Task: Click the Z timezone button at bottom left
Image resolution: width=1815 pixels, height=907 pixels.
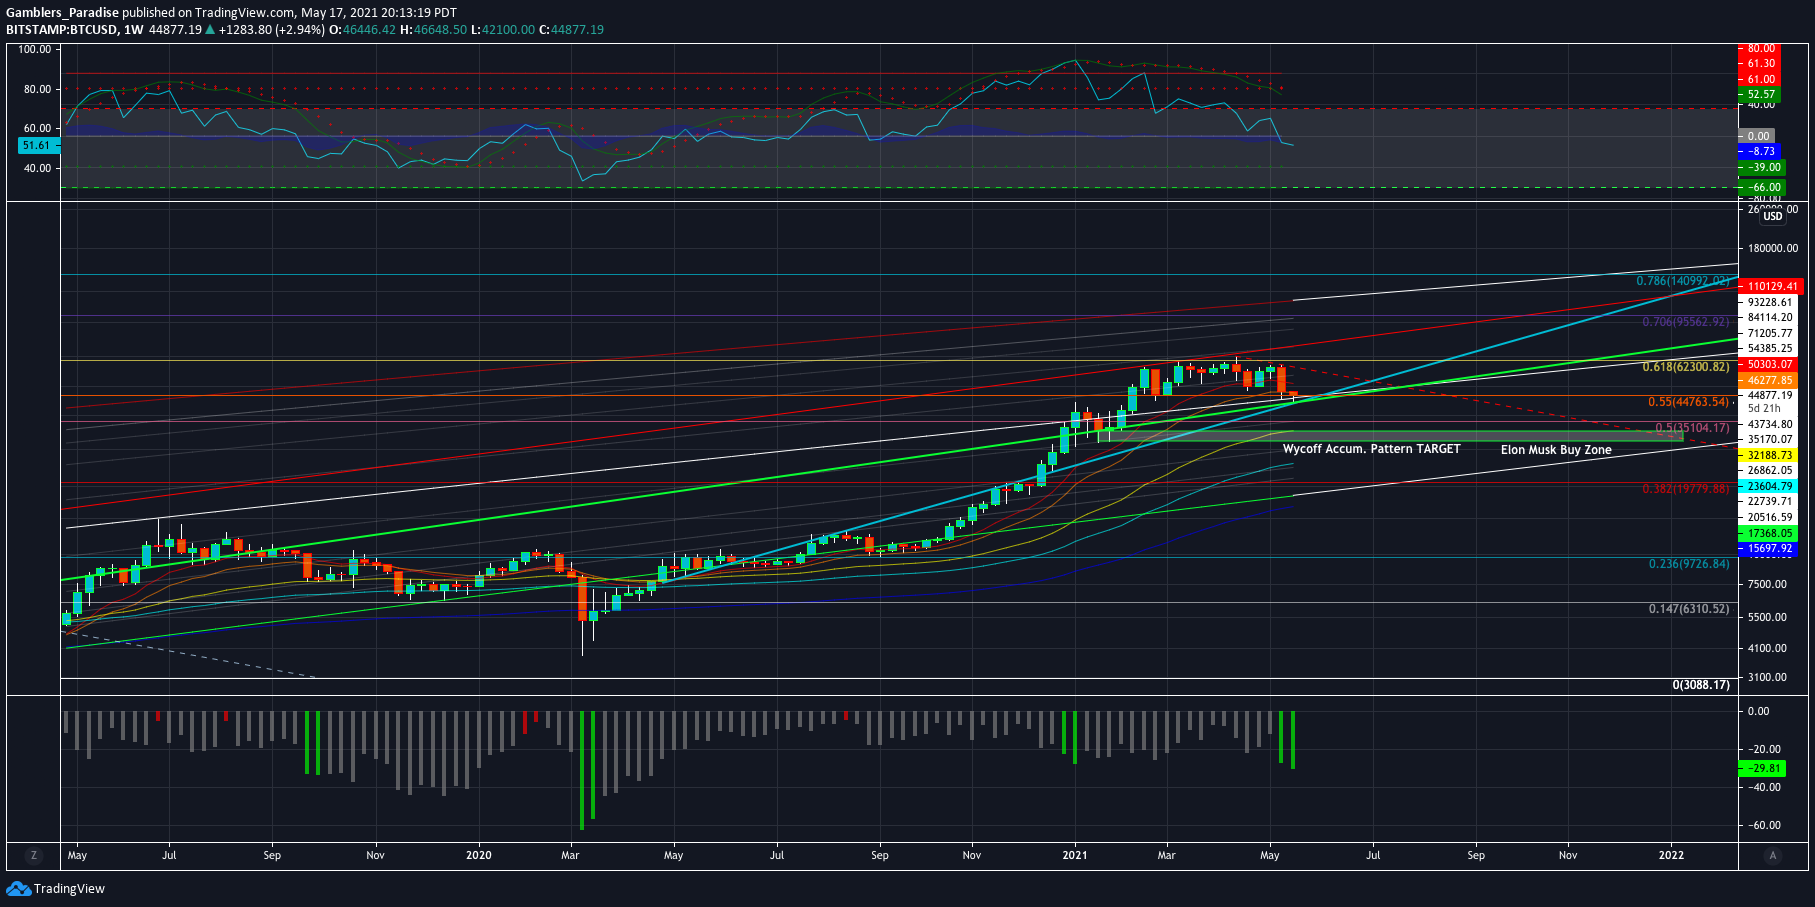Action: click(34, 855)
